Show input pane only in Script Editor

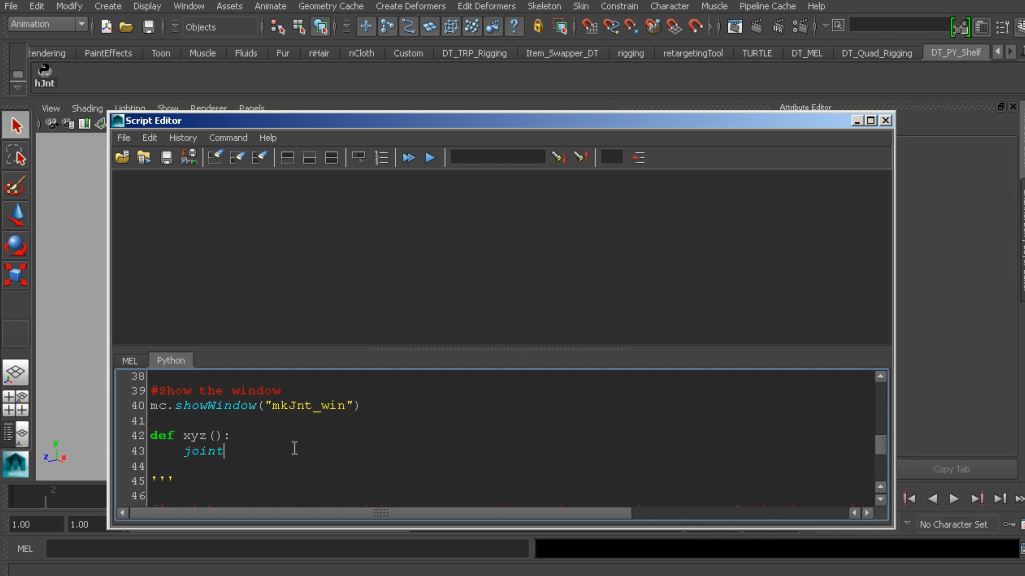(x=309, y=158)
